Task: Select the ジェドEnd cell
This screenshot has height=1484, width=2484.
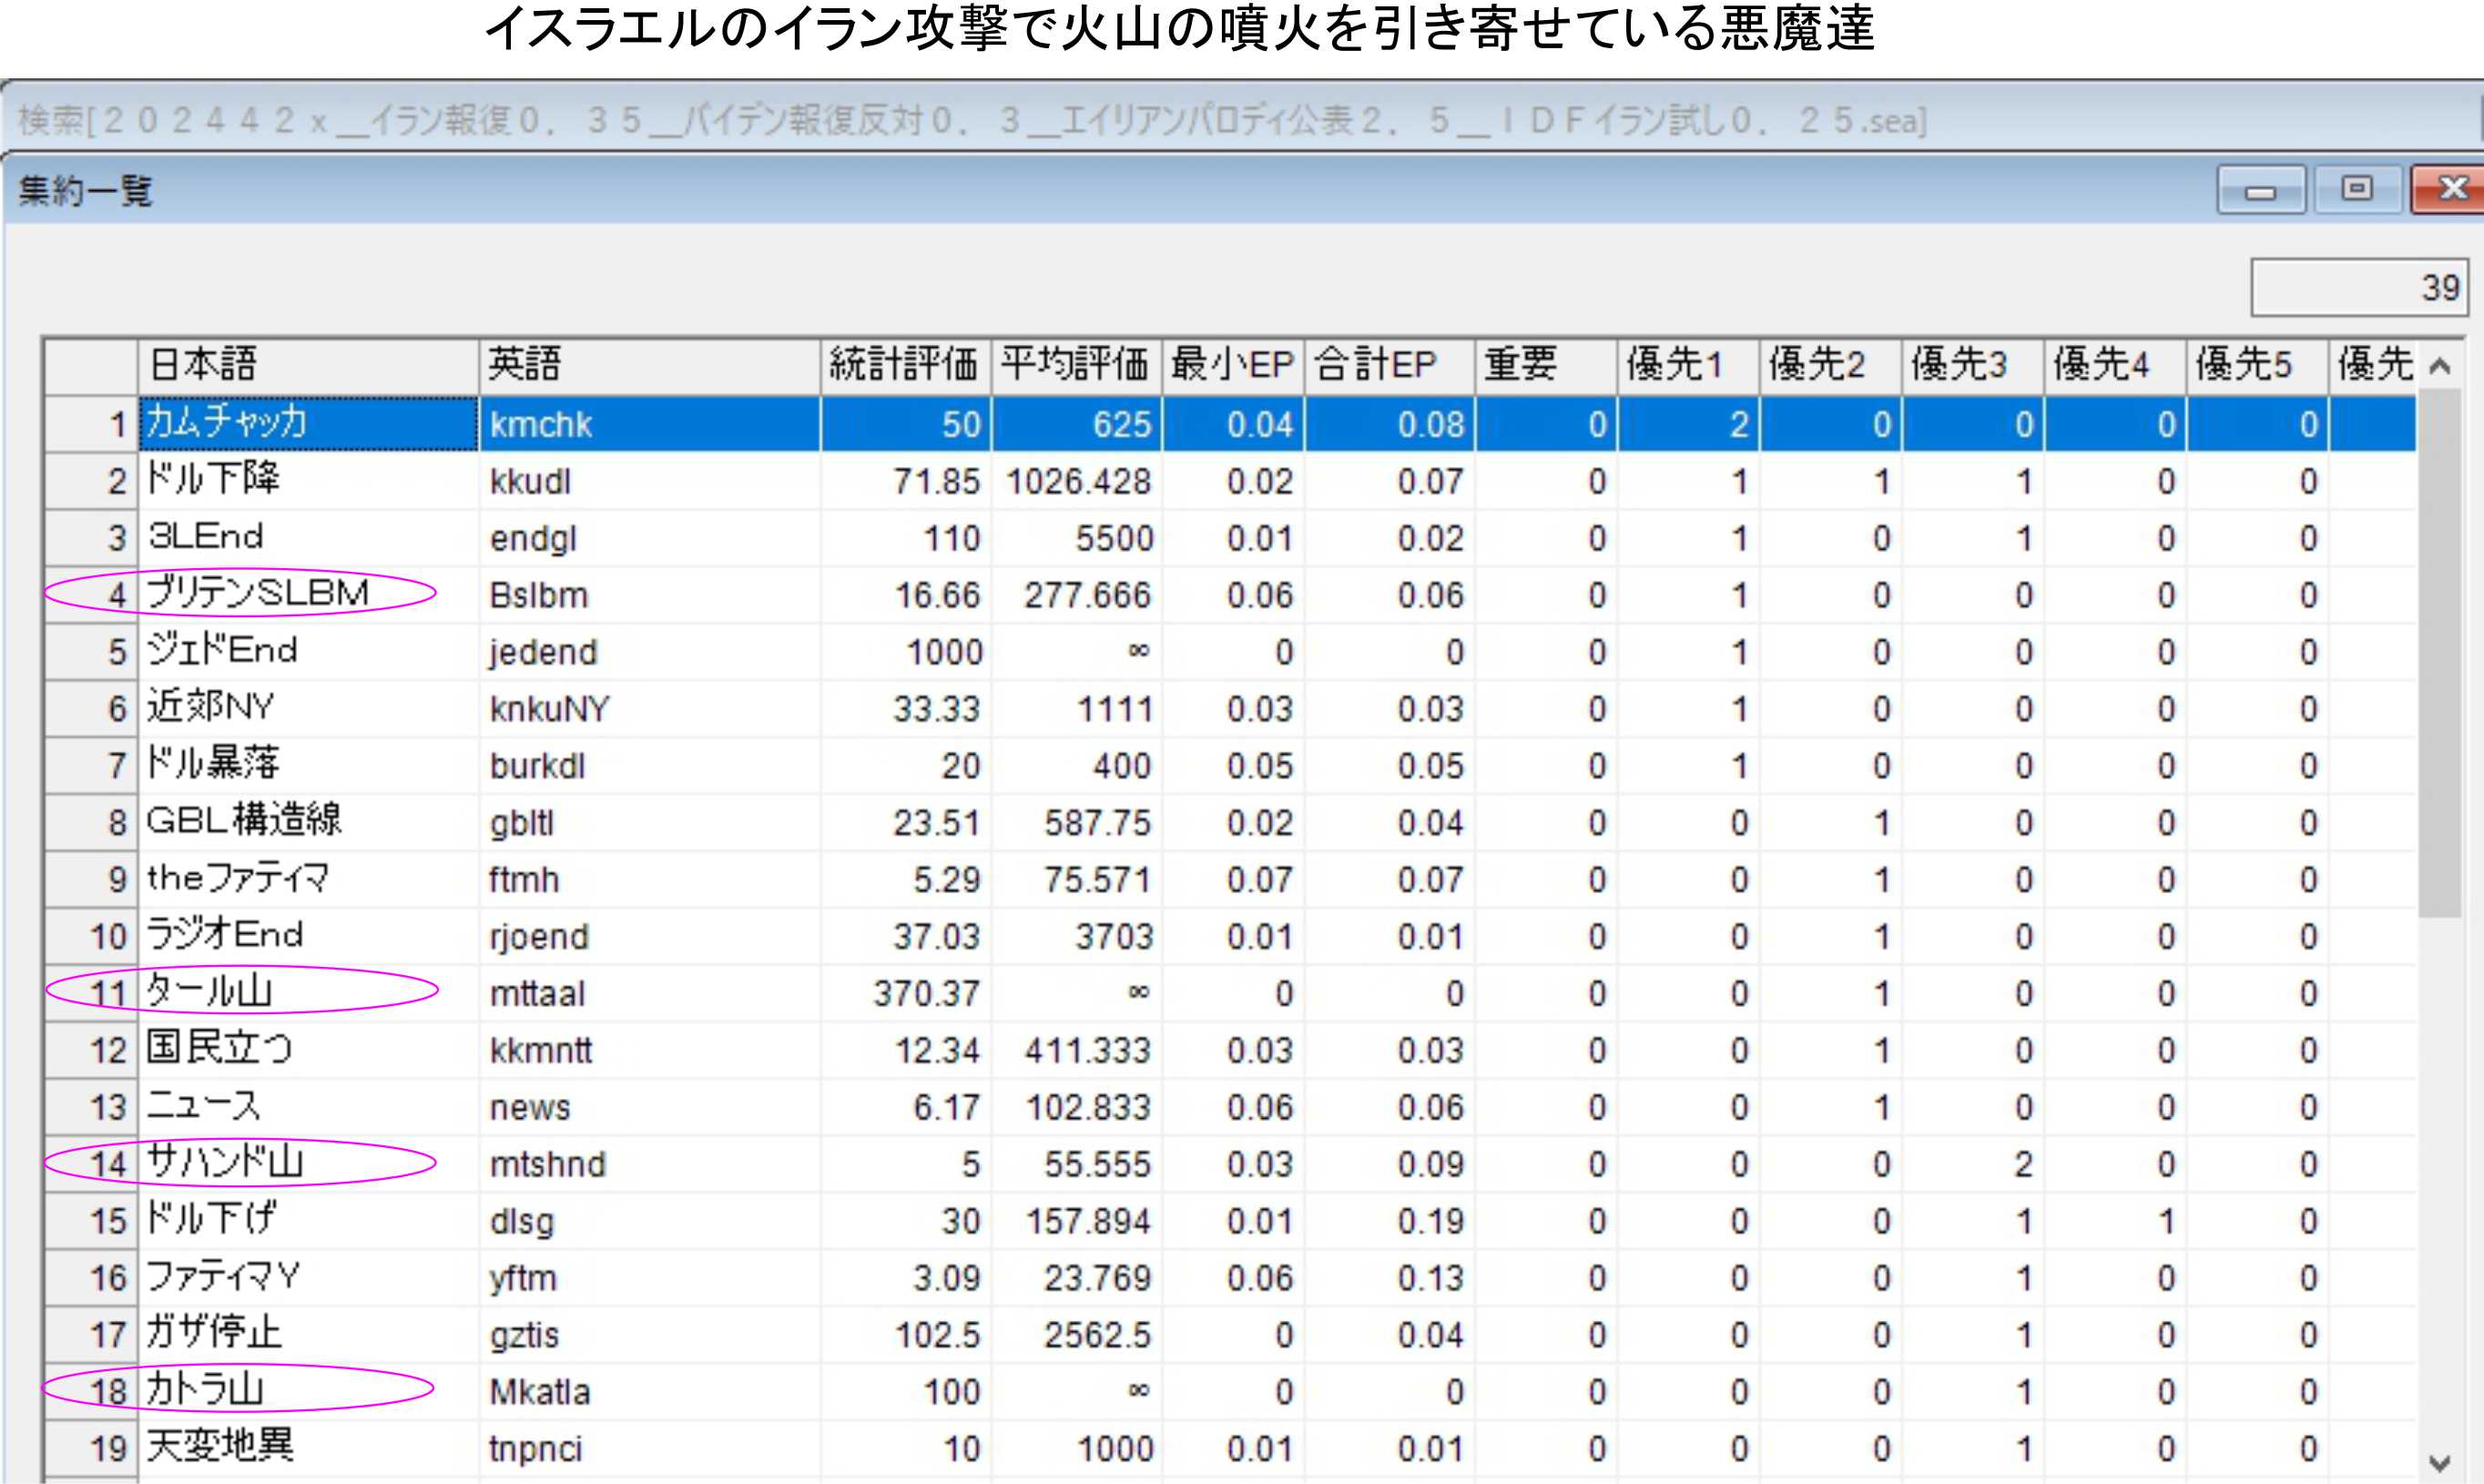Action: click(x=309, y=652)
